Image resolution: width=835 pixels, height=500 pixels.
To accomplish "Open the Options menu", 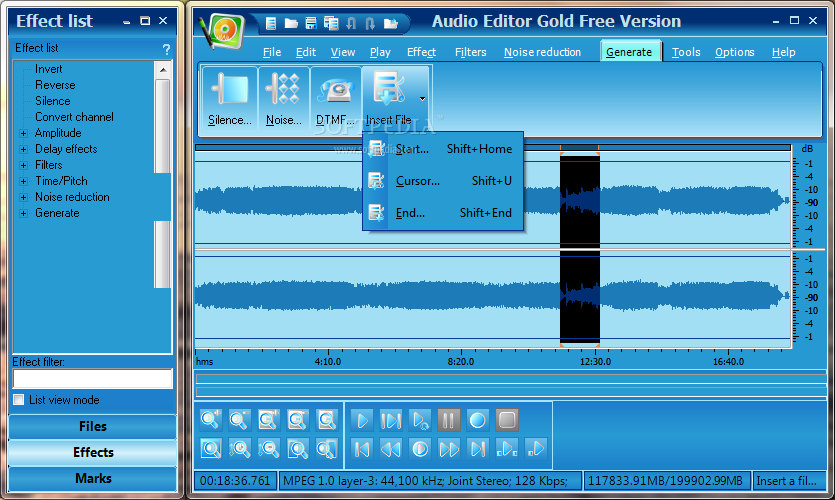I will coord(734,52).
